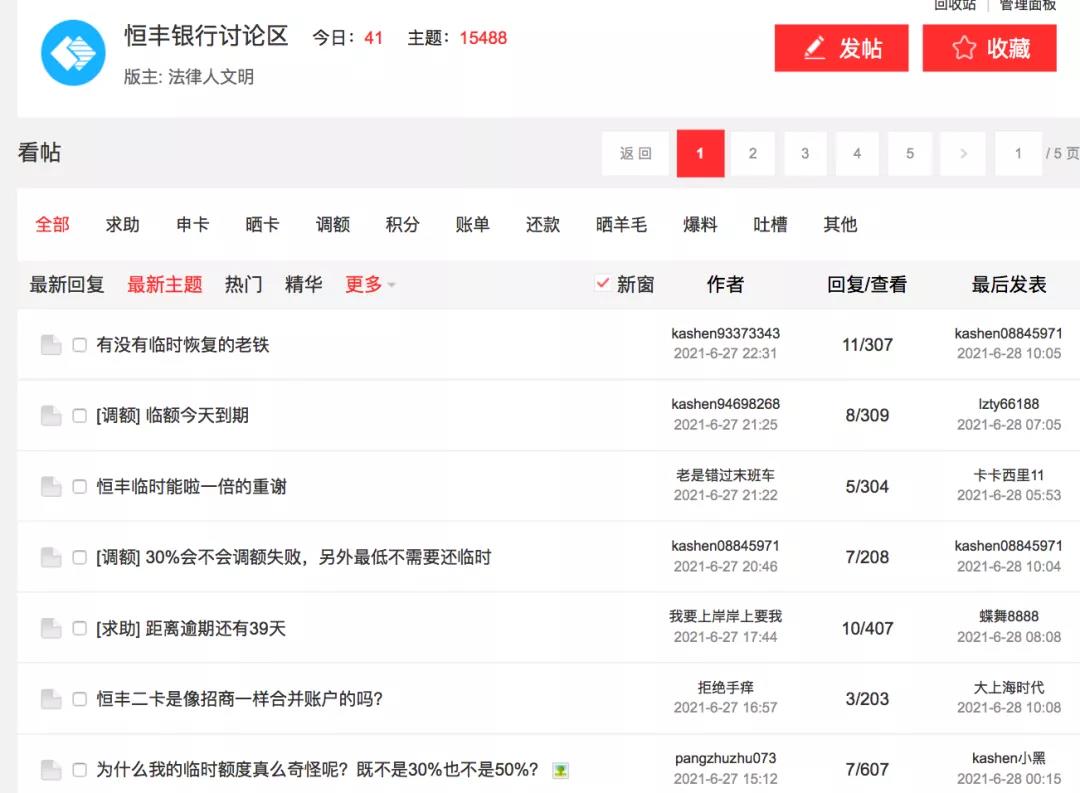Select the 晒羊毛 category tab
This screenshot has width=1080, height=793.
click(621, 225)
